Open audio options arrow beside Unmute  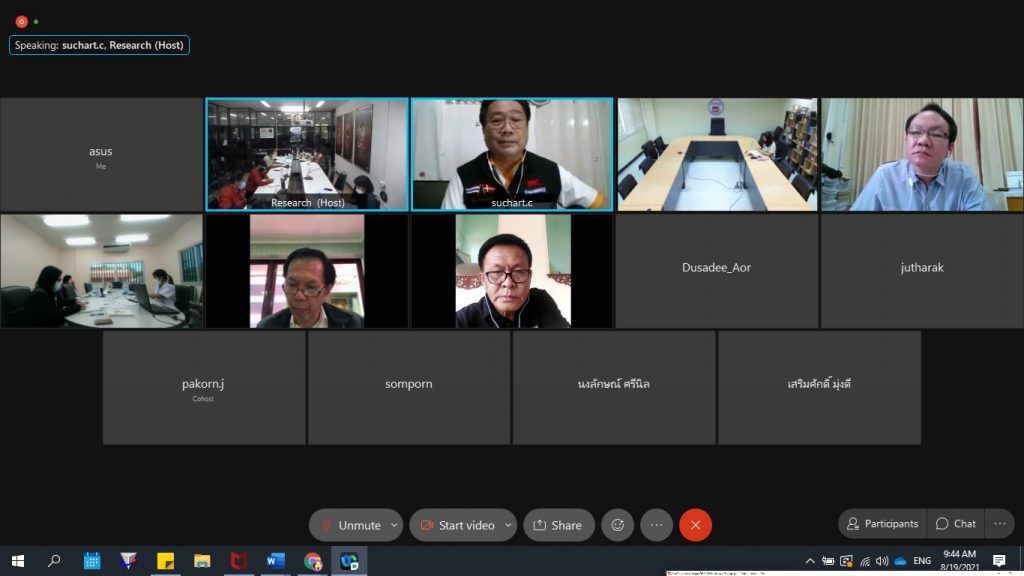pyautogui.click(x=394, y=525)
